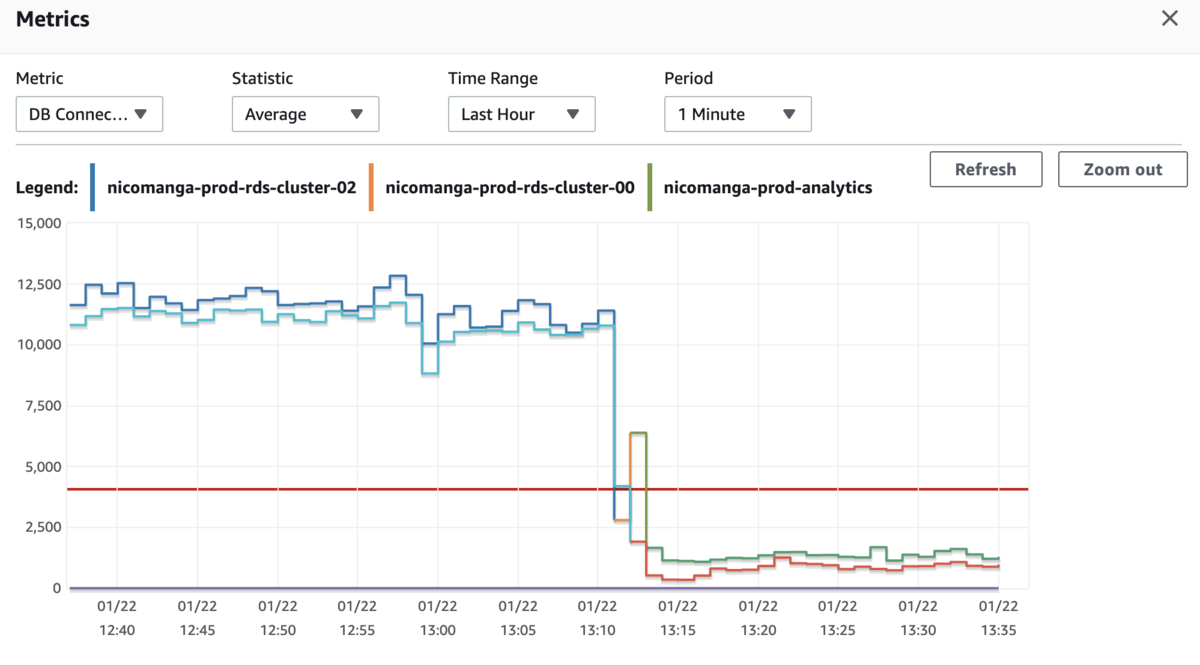Click the down arrow icon in the Time Range selector
Image resolution: width=1200 pixels, height=665 pixels.
[x=573, y=114]
